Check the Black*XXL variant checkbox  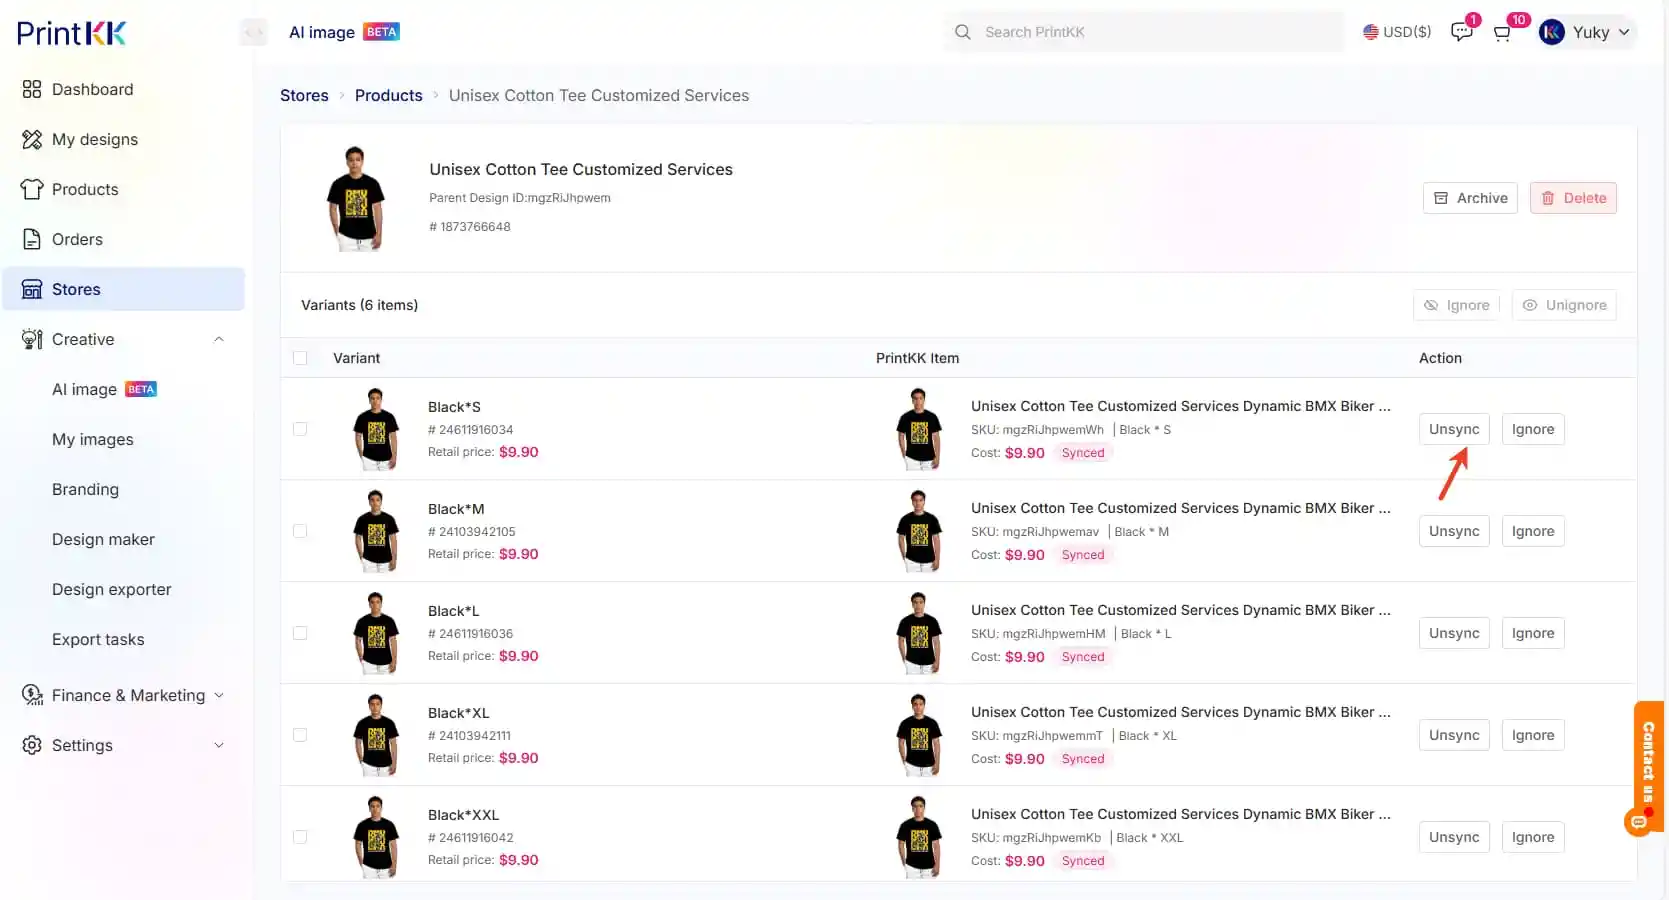click(x=300, y=837)
